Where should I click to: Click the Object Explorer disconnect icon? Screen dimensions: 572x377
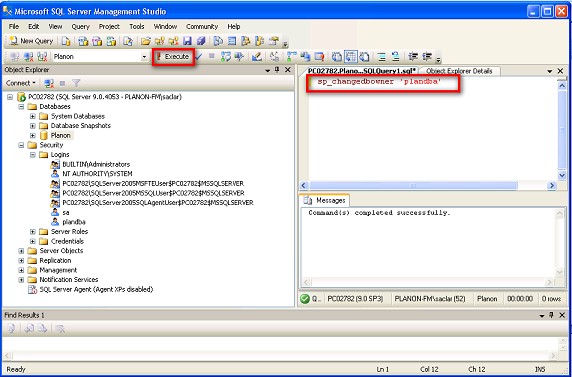[49, 83]
